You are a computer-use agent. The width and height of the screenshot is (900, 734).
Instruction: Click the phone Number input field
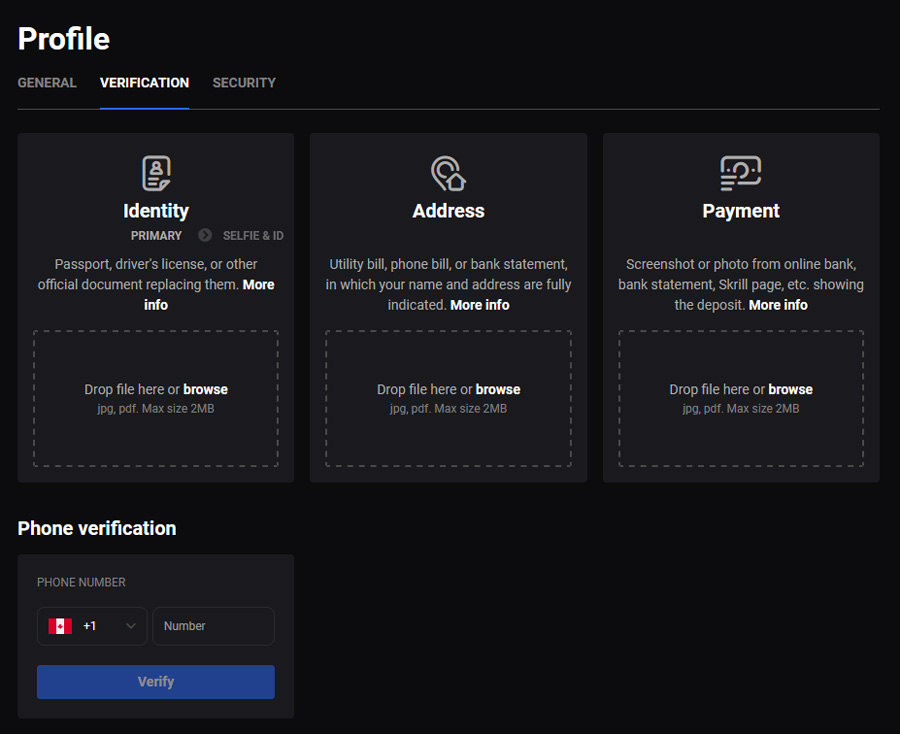click(213, 626)
